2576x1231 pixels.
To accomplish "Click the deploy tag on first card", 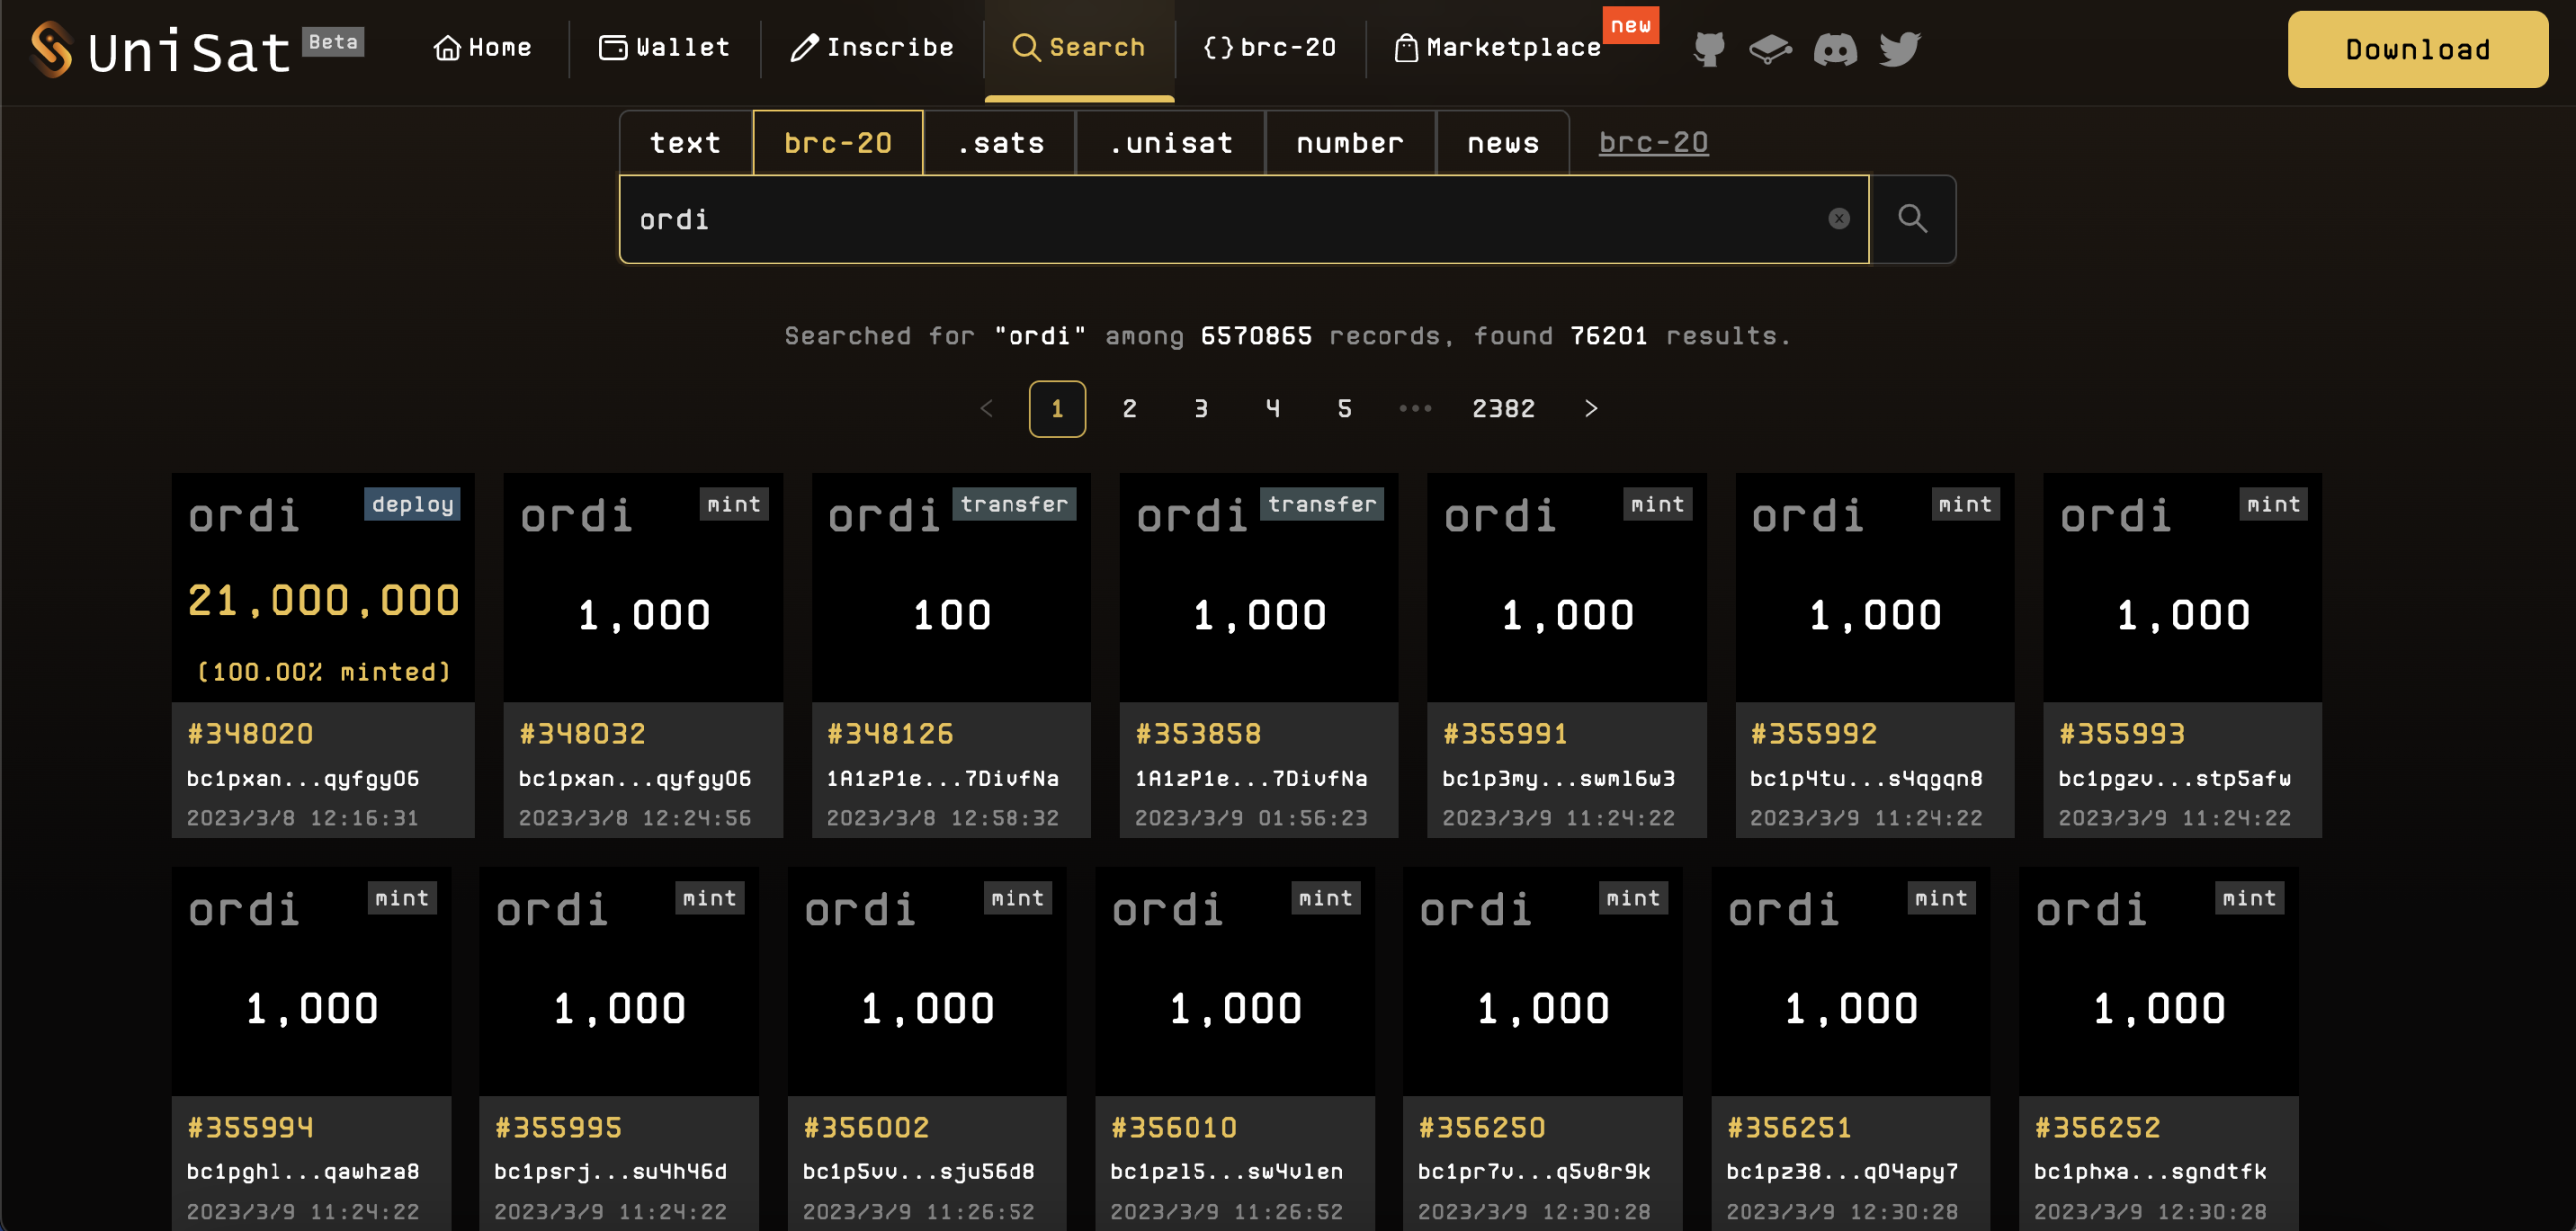I will (412, 504).
